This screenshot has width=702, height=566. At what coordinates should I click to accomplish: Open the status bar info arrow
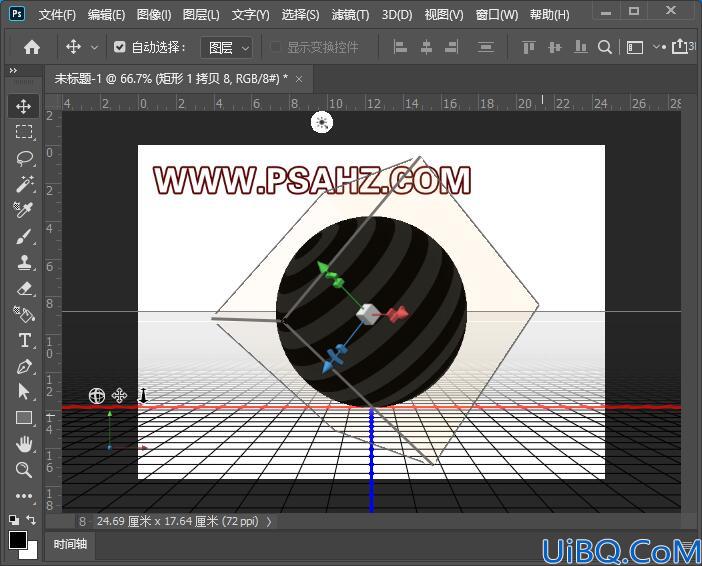[269, 521]
